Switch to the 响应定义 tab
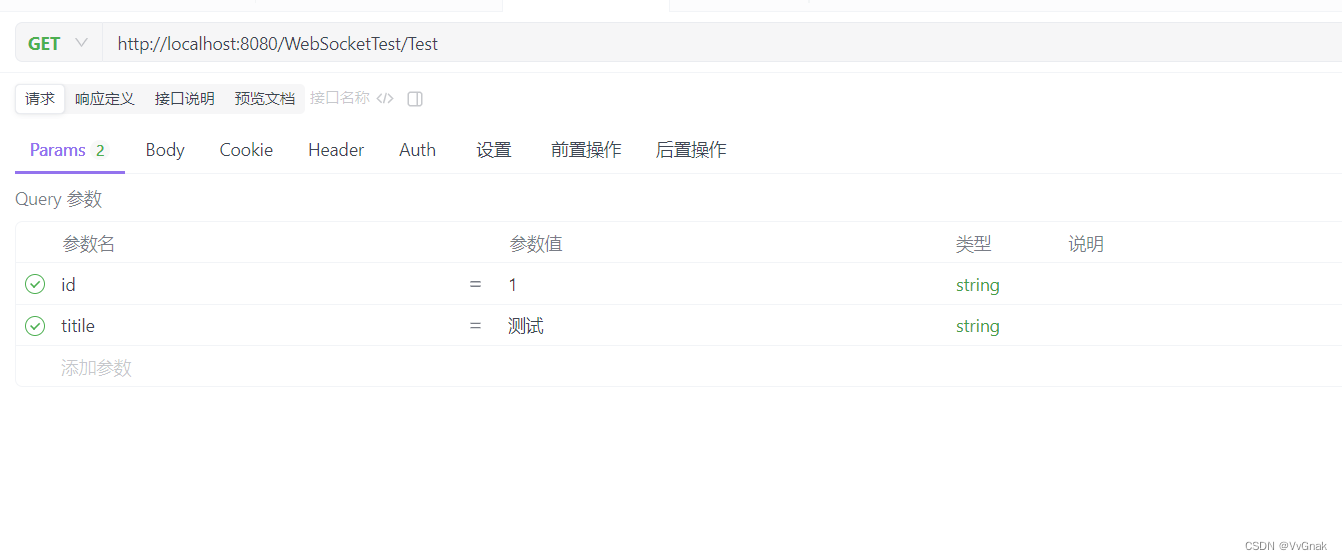This screenshot has width=1342, height=560. pos(105,98)
